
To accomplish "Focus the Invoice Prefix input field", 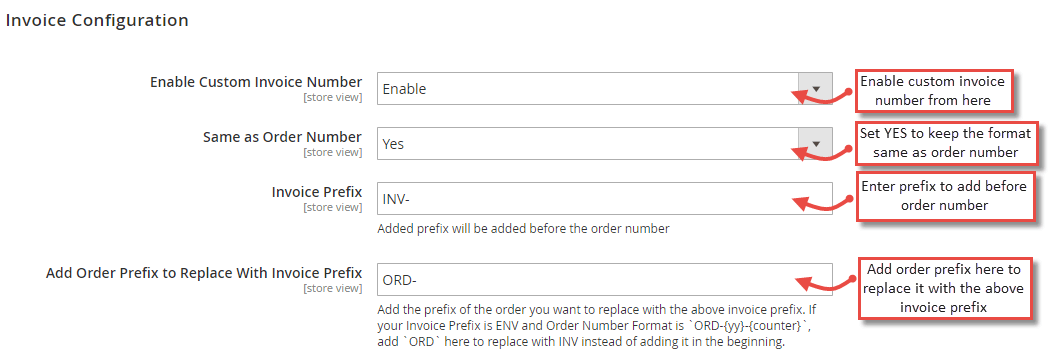I will coord(605,199).
